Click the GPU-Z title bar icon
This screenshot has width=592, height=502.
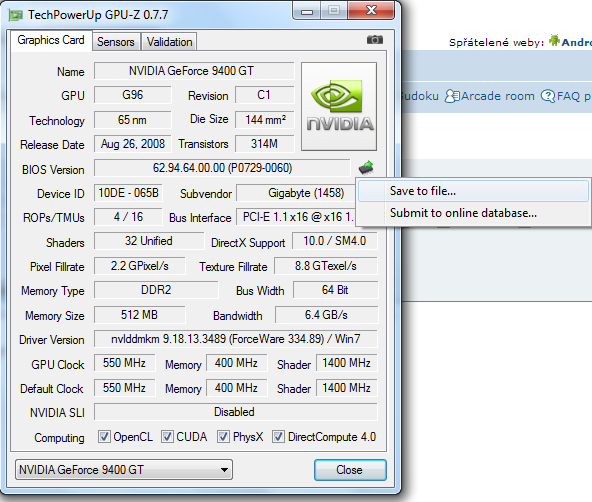[16, 15]
